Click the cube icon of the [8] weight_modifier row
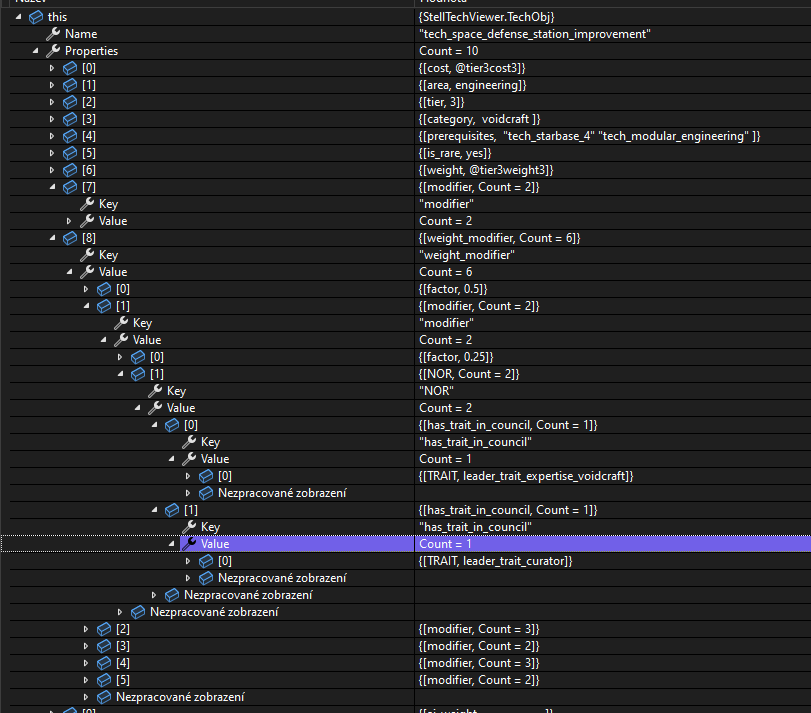The image size is (811, 713). [x=70, y=238]
